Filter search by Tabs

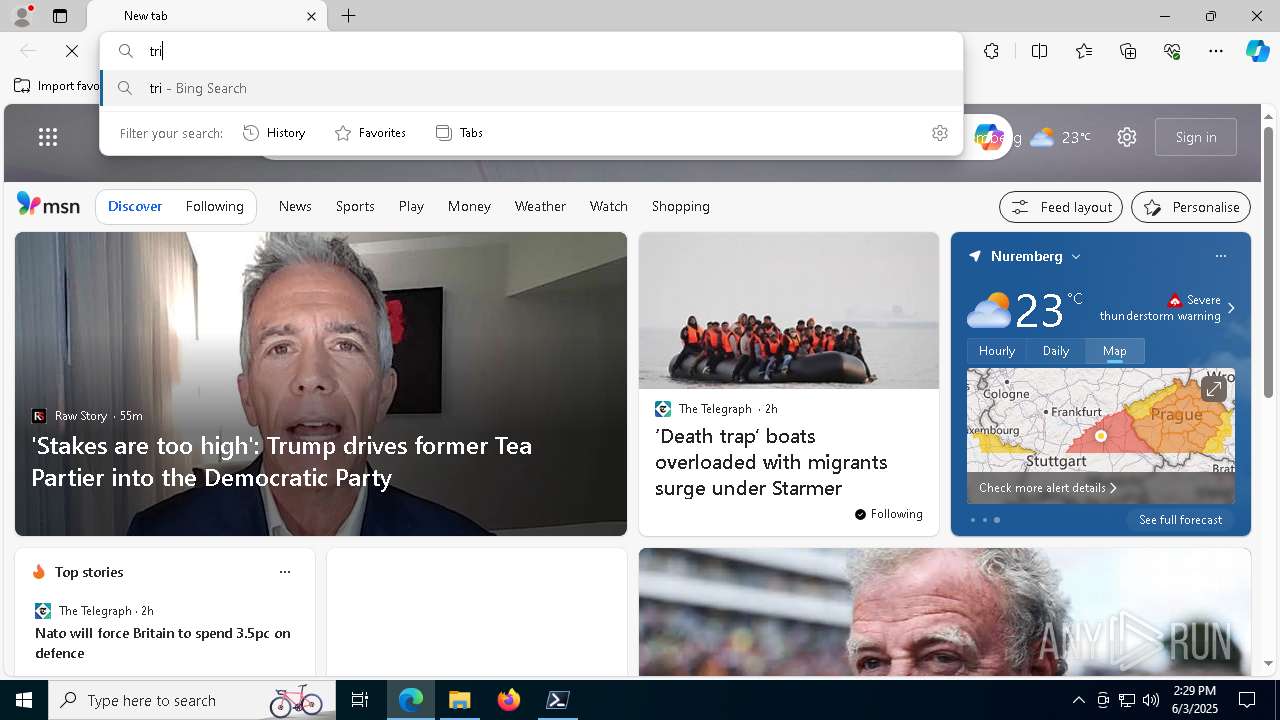[460, 133]
